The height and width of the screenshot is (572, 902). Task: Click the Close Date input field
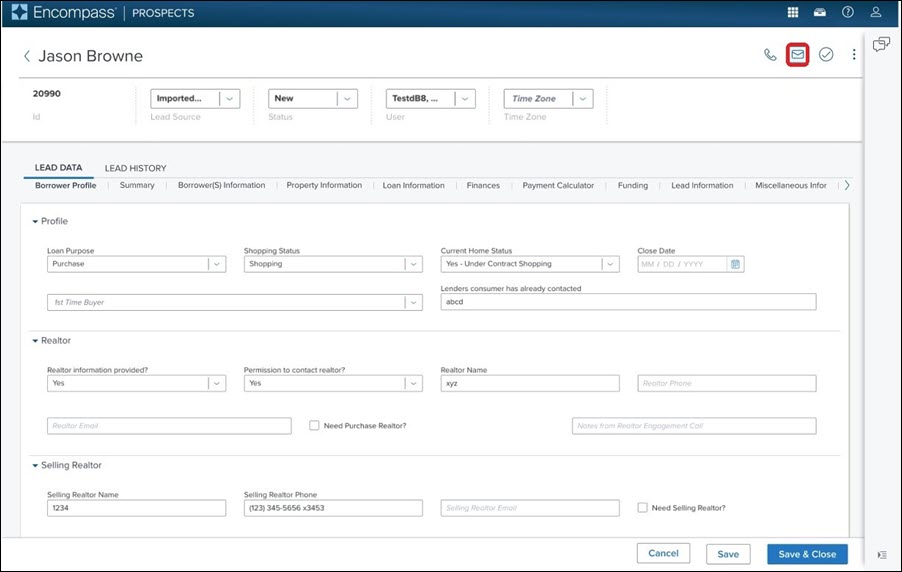682,264
